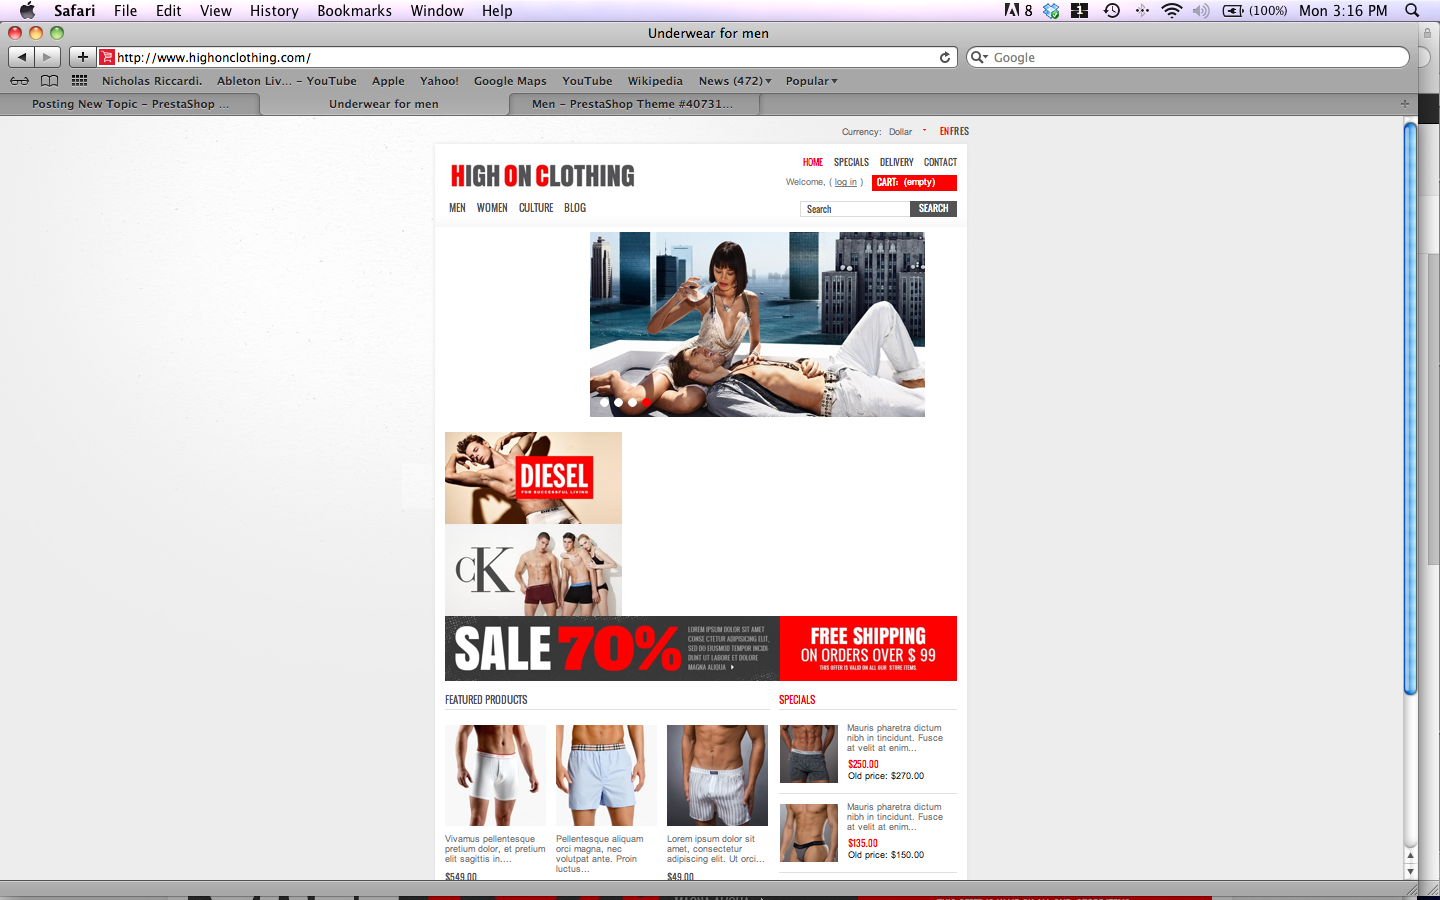1440x900 pixels.
Task: Expand the News (472) bookmarks folder
Action: [x=735, y=81]
